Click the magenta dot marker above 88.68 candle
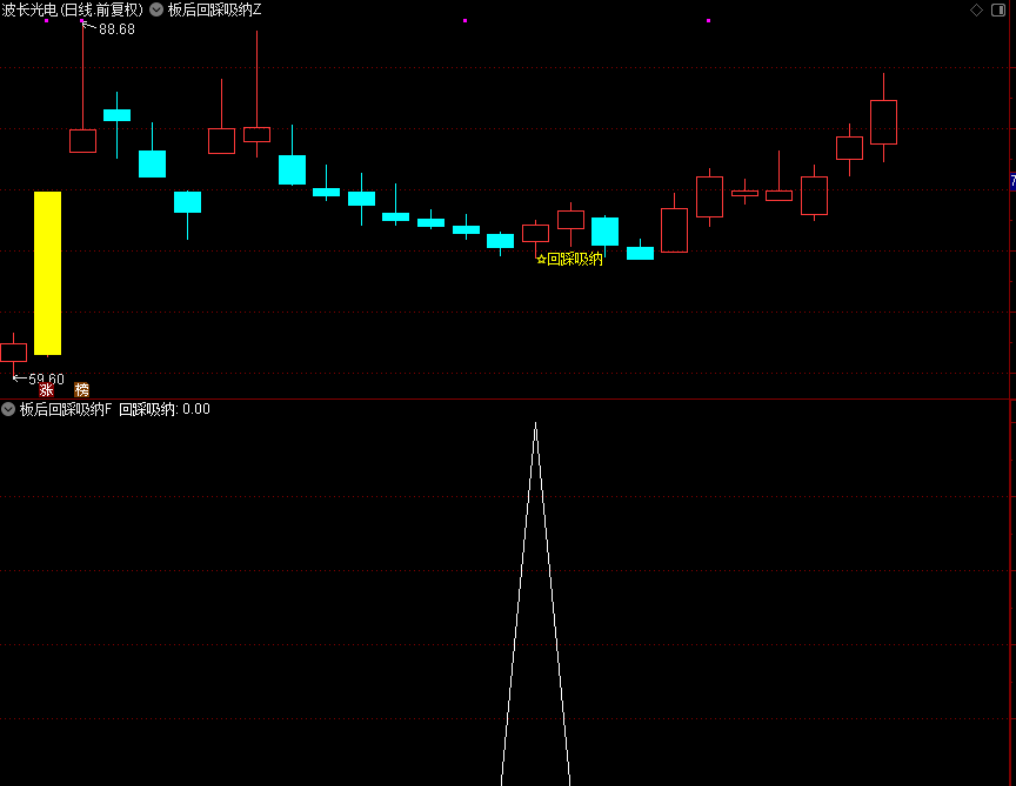1016x786 pixels. click(82, 21)
